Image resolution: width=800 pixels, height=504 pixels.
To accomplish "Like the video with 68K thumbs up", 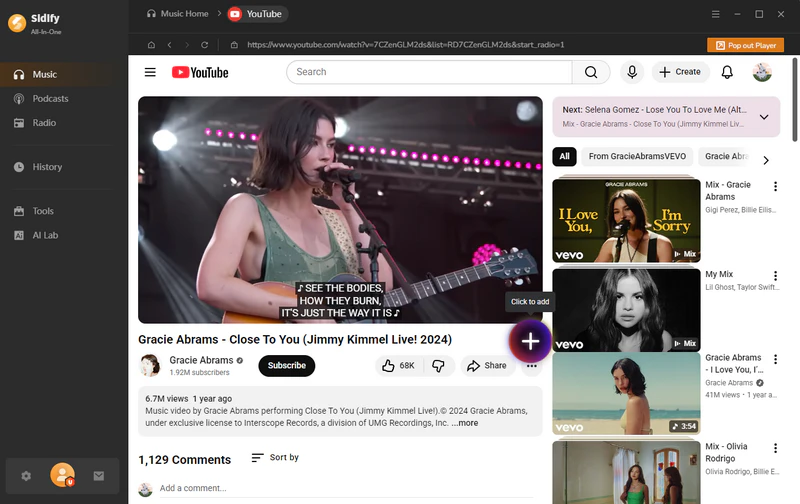I will click(399, 366).
